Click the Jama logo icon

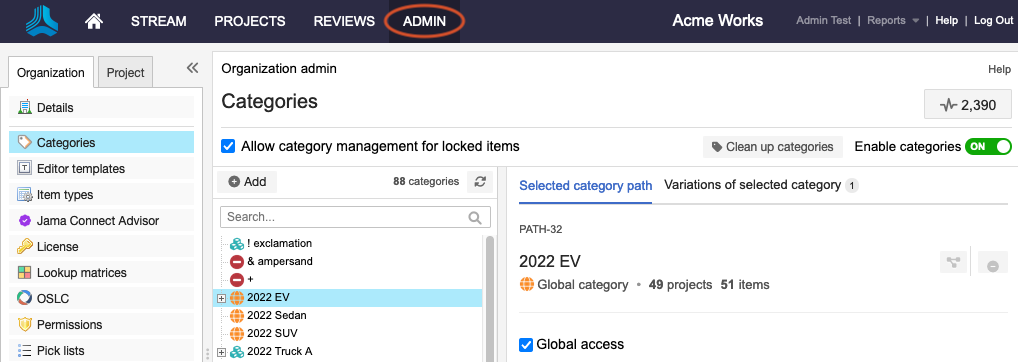click(42, 21)
